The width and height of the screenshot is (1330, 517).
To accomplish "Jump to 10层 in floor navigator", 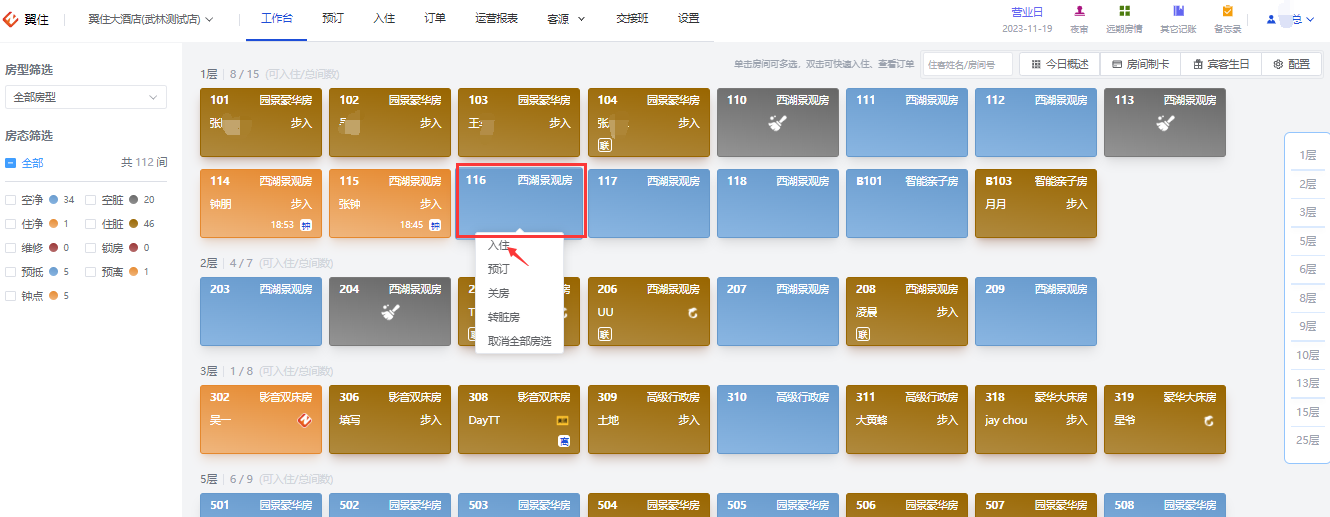I will (x=1307, y=355).
